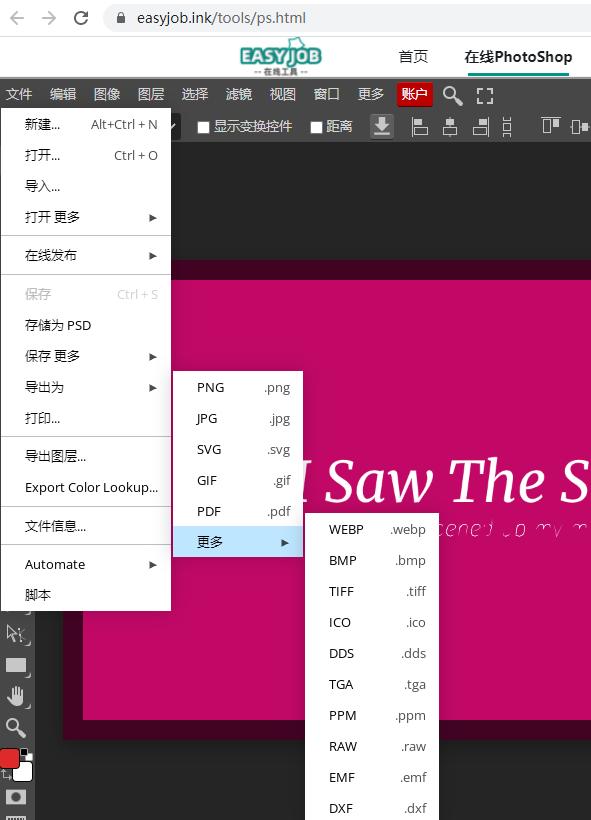Expand 更多 export formats submenu

(x=238, y=542)
